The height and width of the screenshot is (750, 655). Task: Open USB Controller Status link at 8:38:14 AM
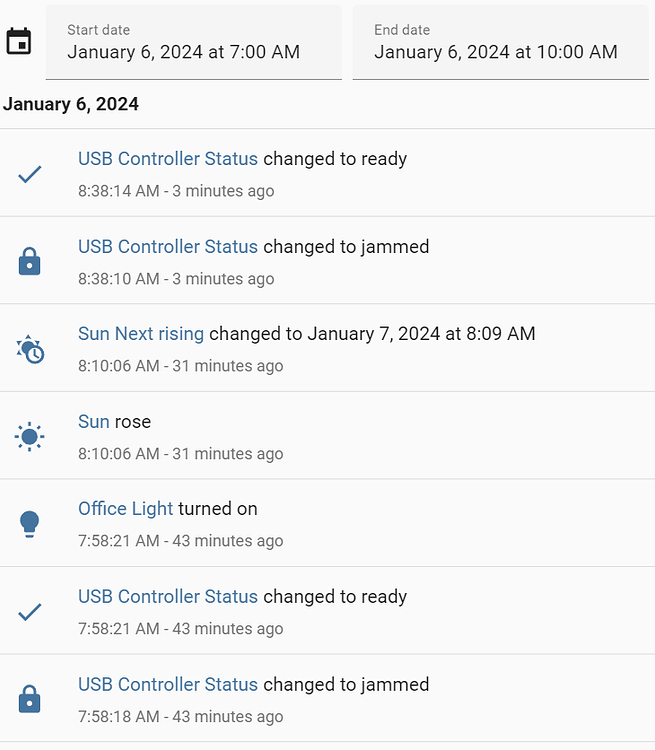(168, 158)
